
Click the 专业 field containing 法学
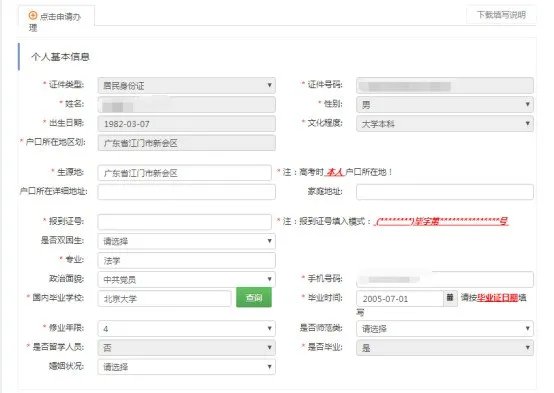point(187,260)
